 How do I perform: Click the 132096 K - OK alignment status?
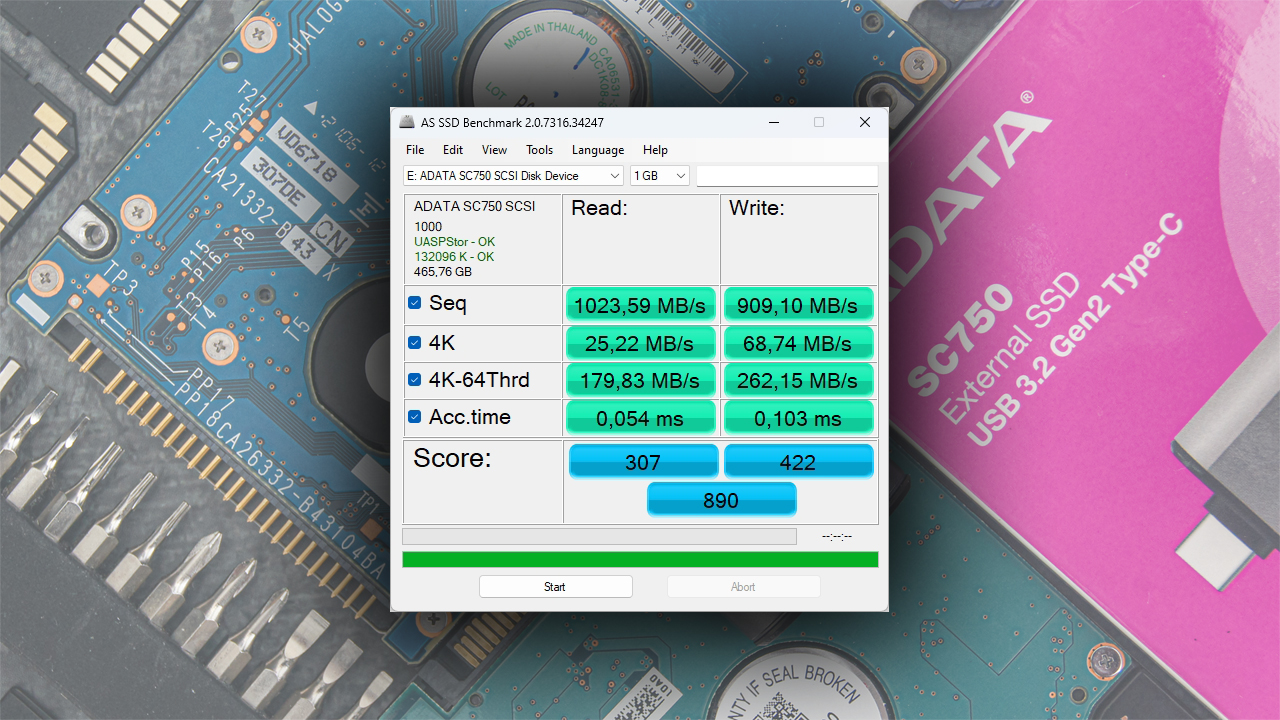[454, 257]
